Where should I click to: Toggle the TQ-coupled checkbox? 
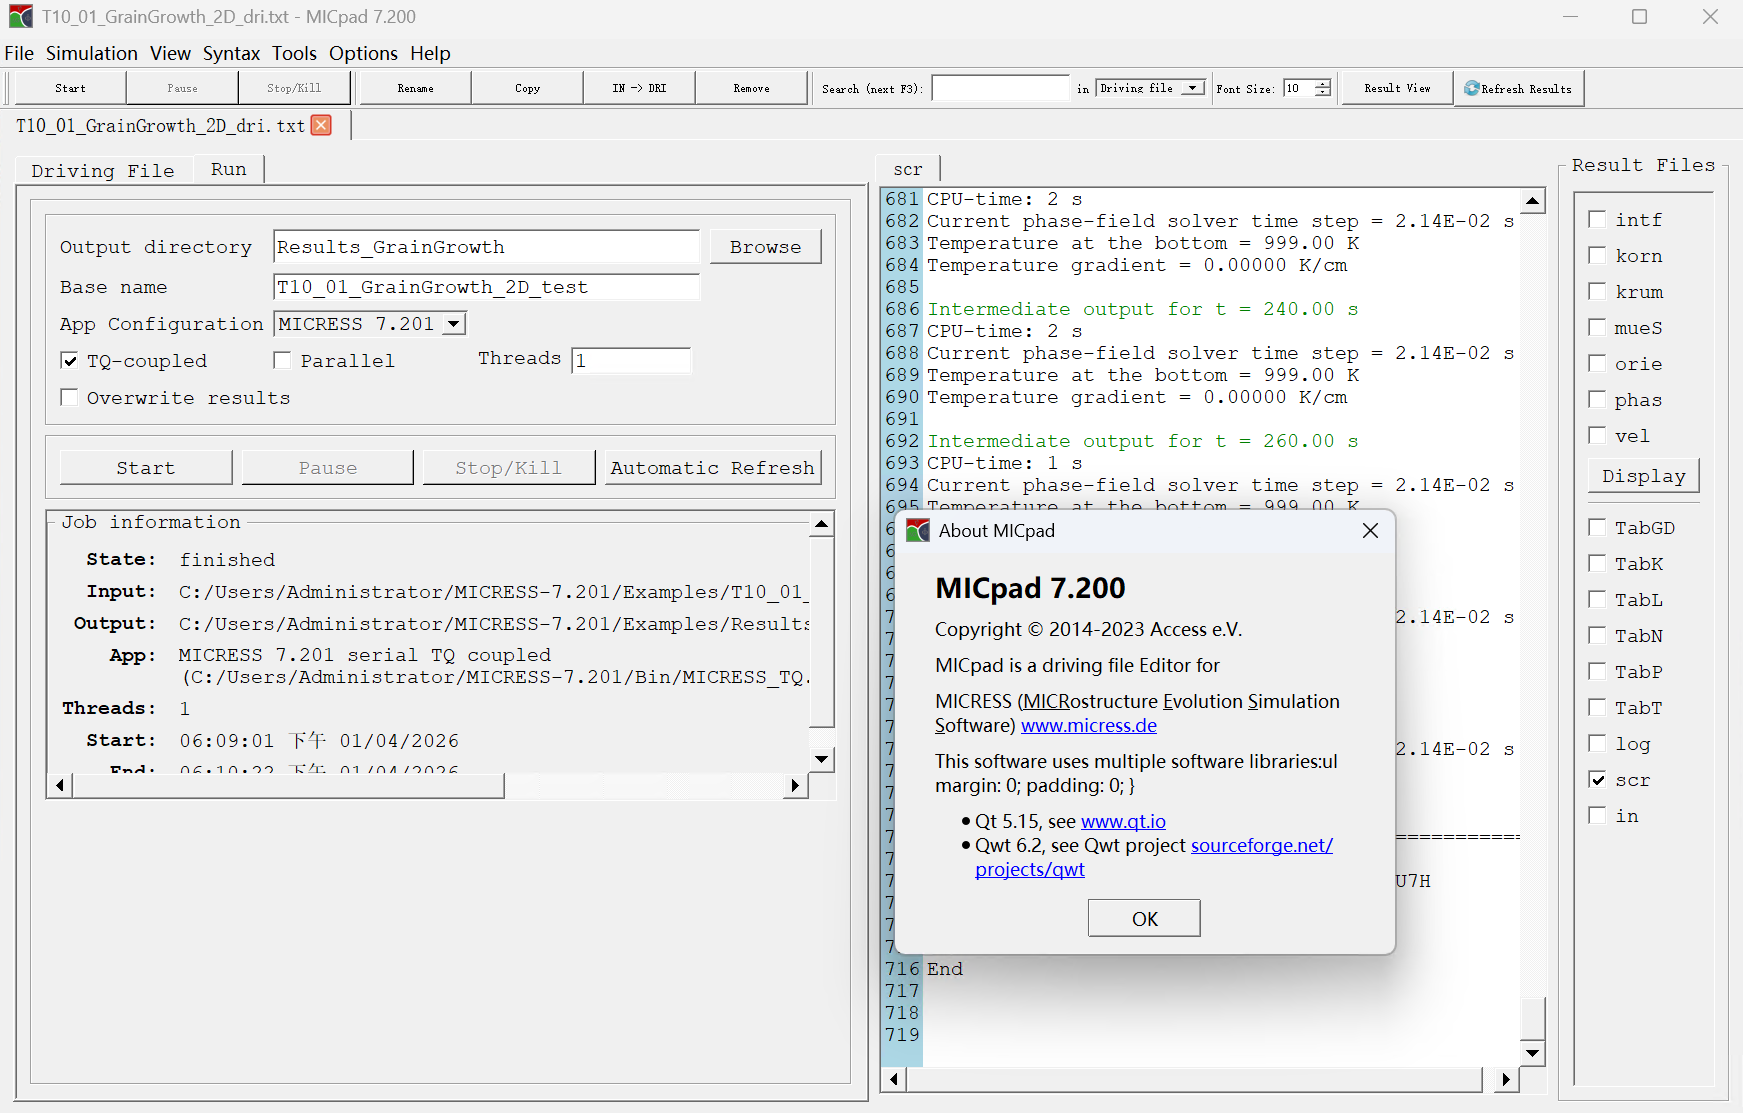coord(70,361)
